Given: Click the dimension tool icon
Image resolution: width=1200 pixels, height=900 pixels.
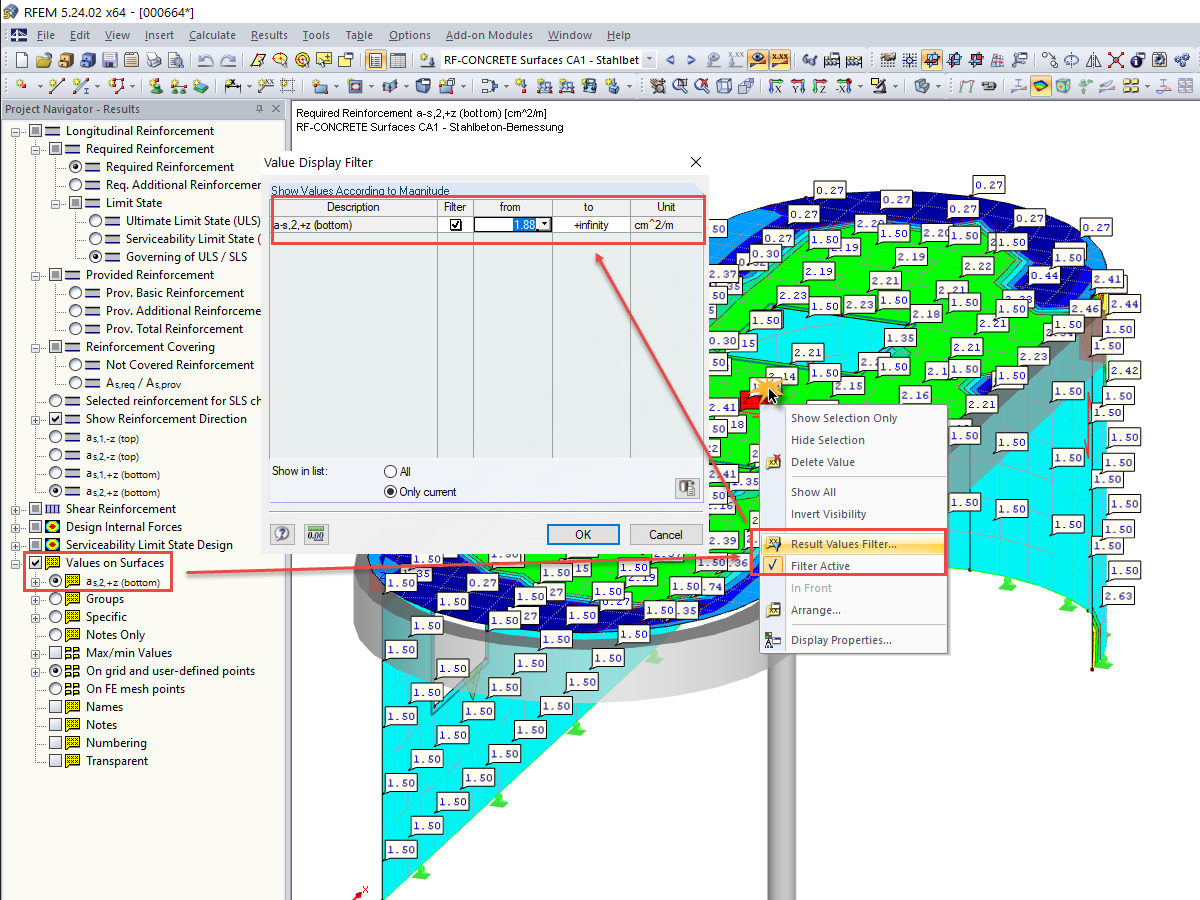Looking at the screenshot, I should tap(232, 86).
